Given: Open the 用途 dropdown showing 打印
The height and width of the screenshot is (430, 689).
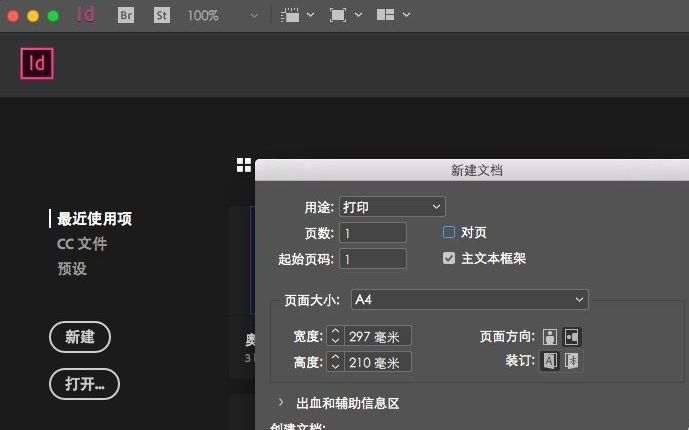Looking at the screenshot, I should click(x=392, y=207).
